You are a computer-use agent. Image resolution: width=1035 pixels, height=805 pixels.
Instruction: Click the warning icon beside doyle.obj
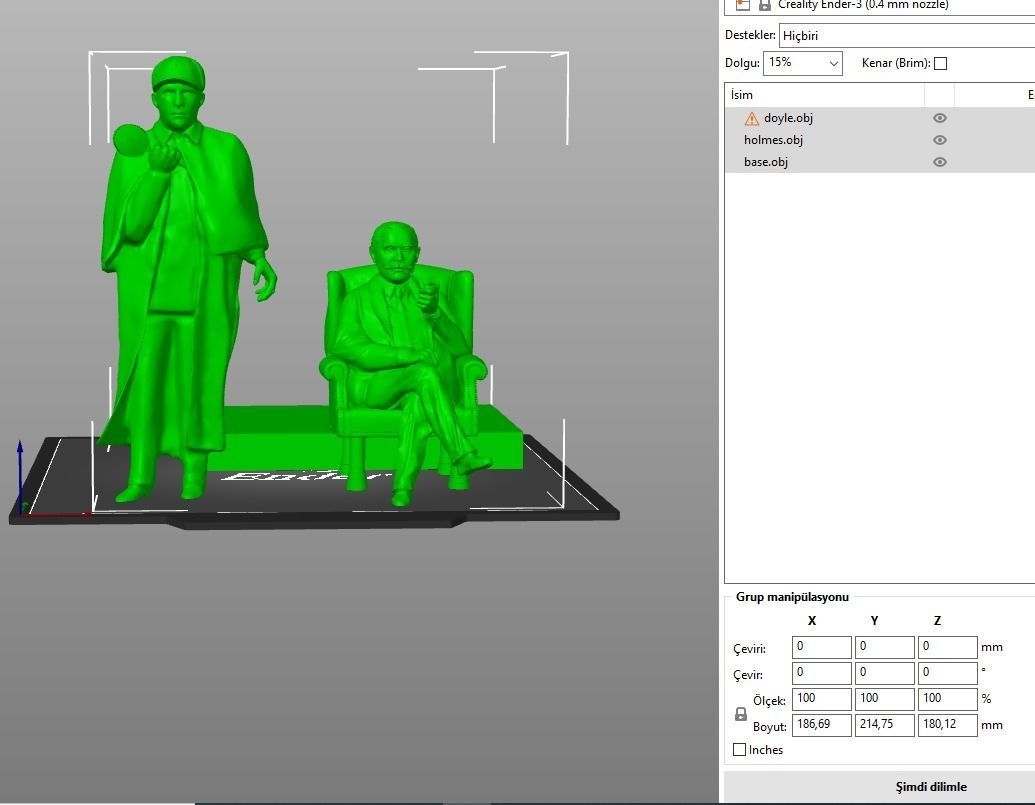751,119
